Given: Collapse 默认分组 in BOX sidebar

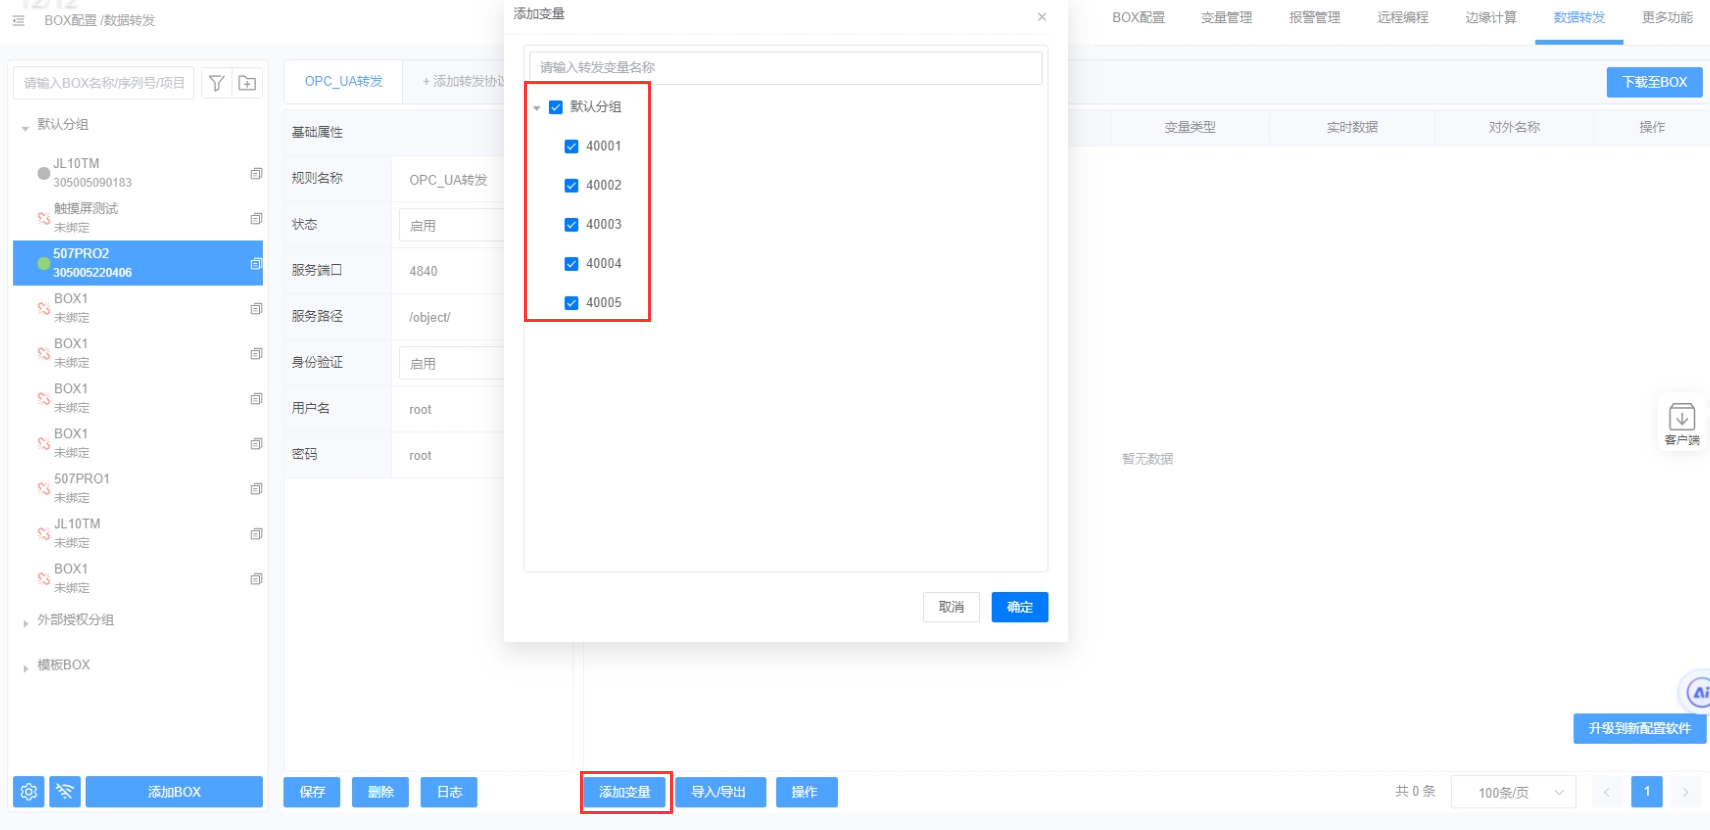Looking at the screenshot, I should click(25, 127).
